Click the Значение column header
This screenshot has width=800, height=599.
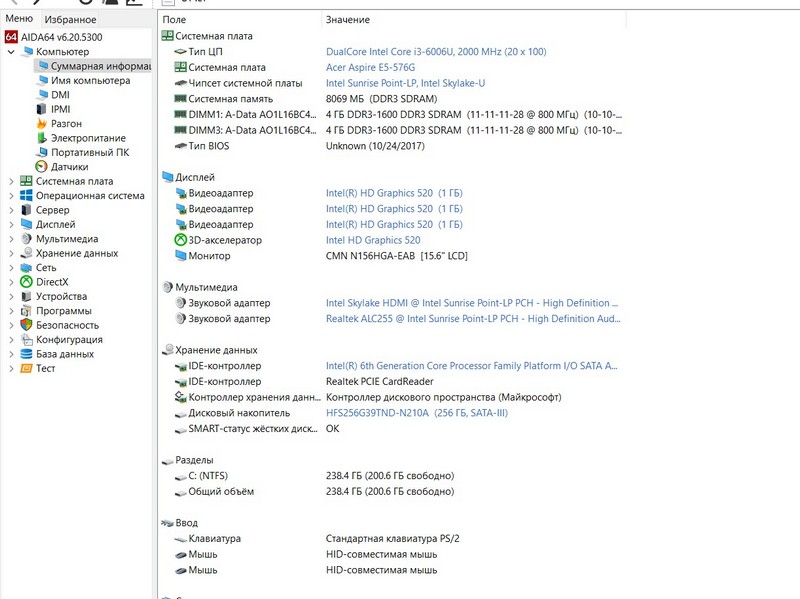pyautogui.click(x=347, y=20)
